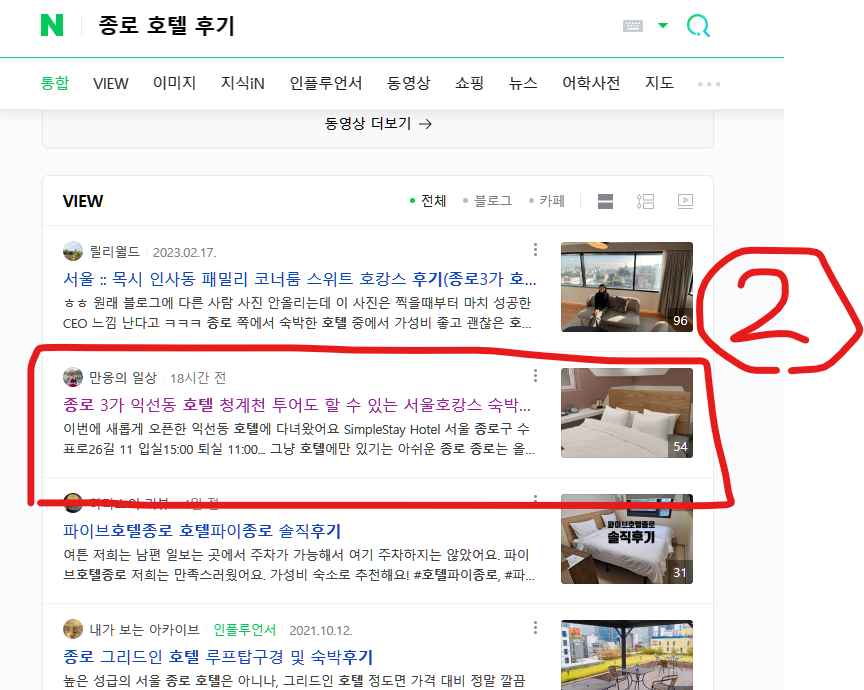The image size is (864, 690).
Task: Open the thumbnail labeled 솔직후기 with 31 photos
Action: click(627, 538)
